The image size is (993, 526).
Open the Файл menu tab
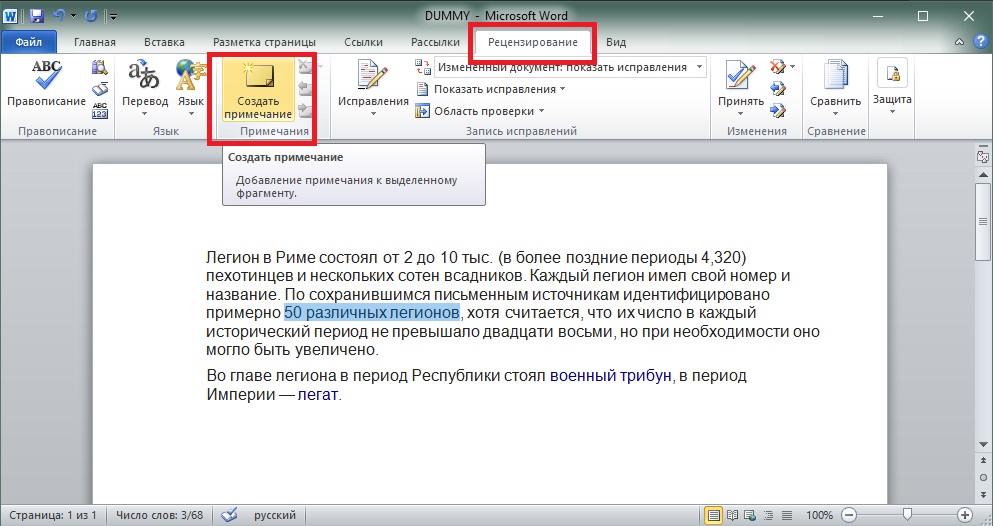(x=29, y=42)
